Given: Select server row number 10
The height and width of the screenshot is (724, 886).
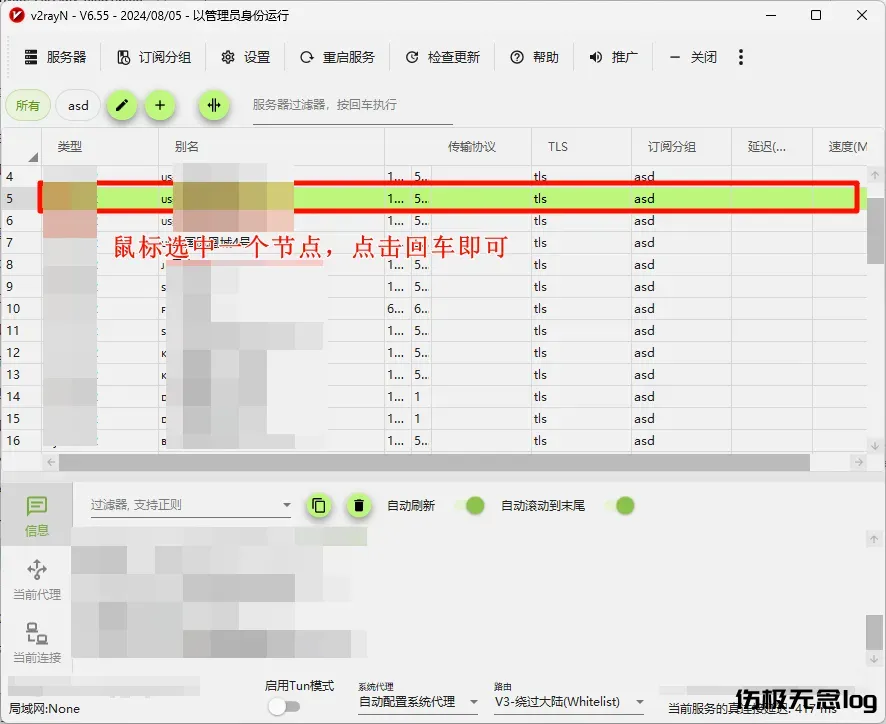Looking at the screenshot, I should (x=434, y=309).
